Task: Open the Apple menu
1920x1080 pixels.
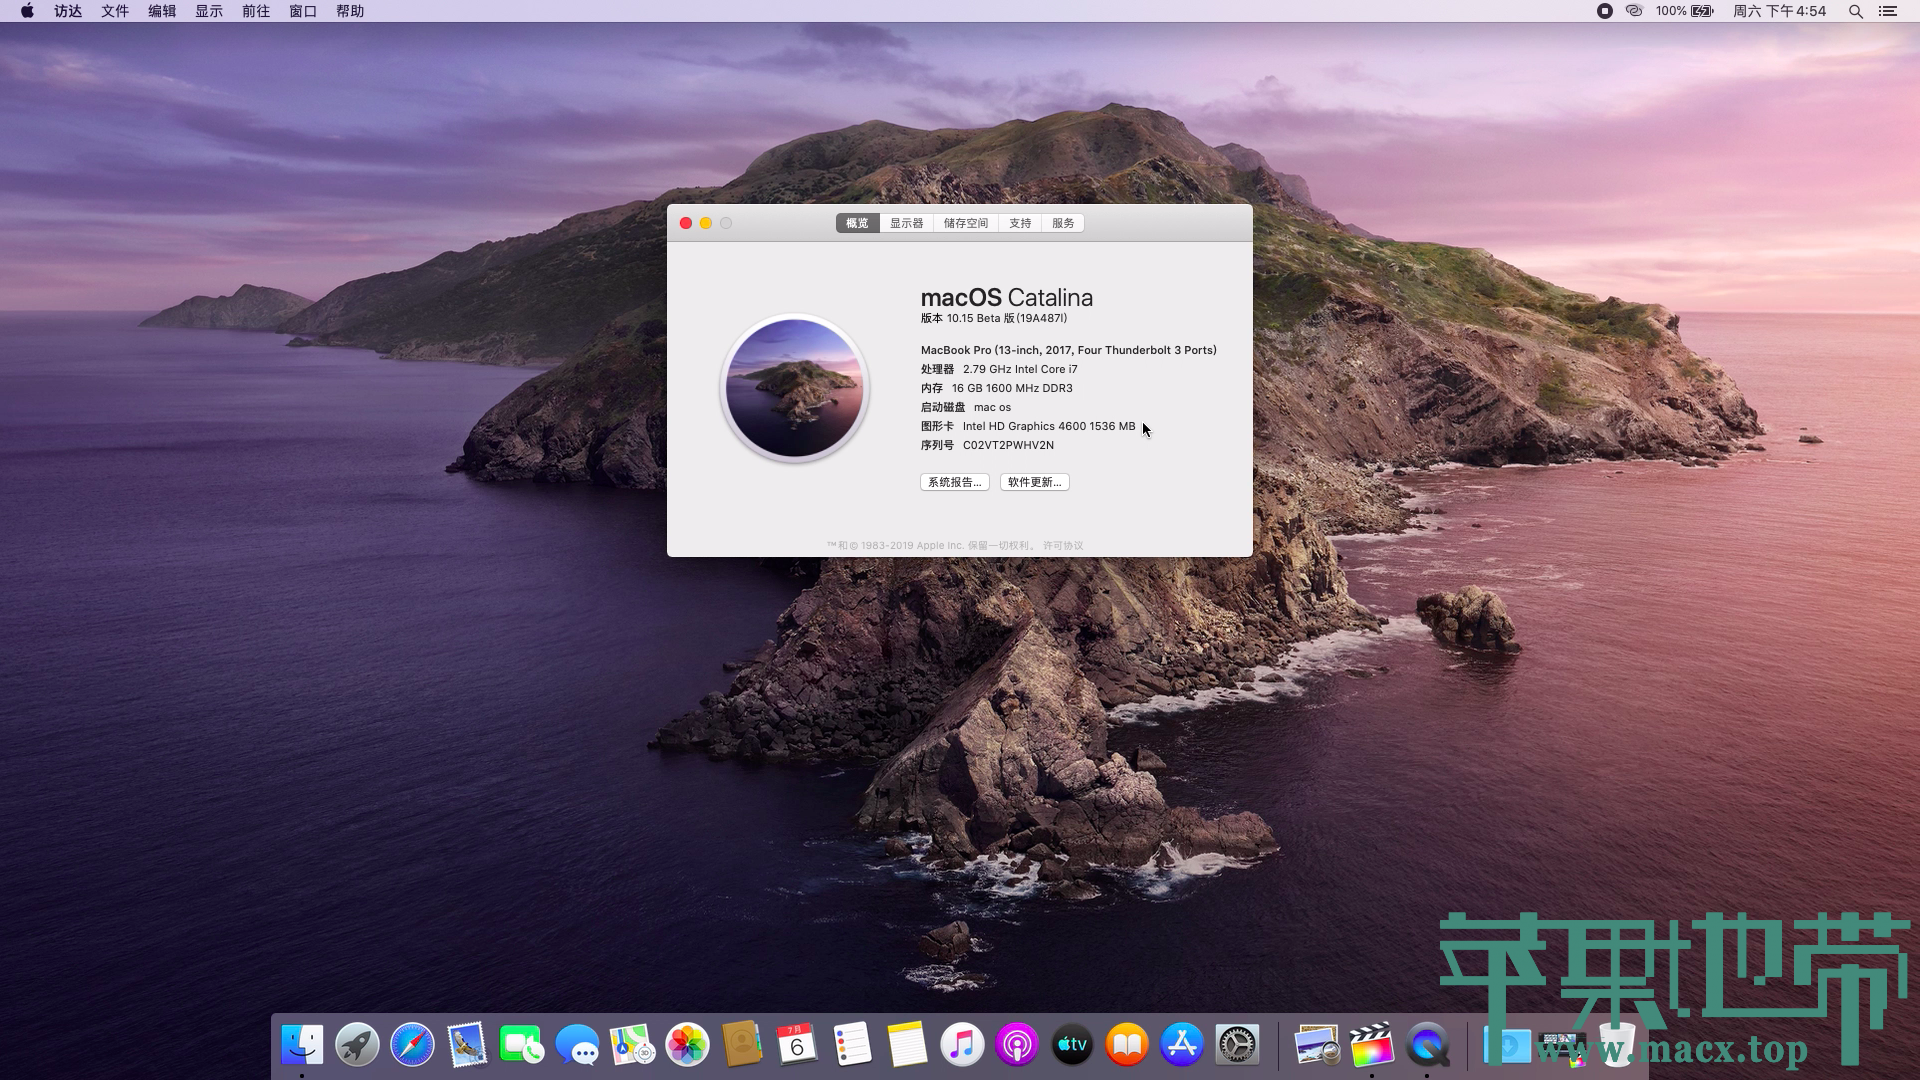Action: (x=27, y=11)
